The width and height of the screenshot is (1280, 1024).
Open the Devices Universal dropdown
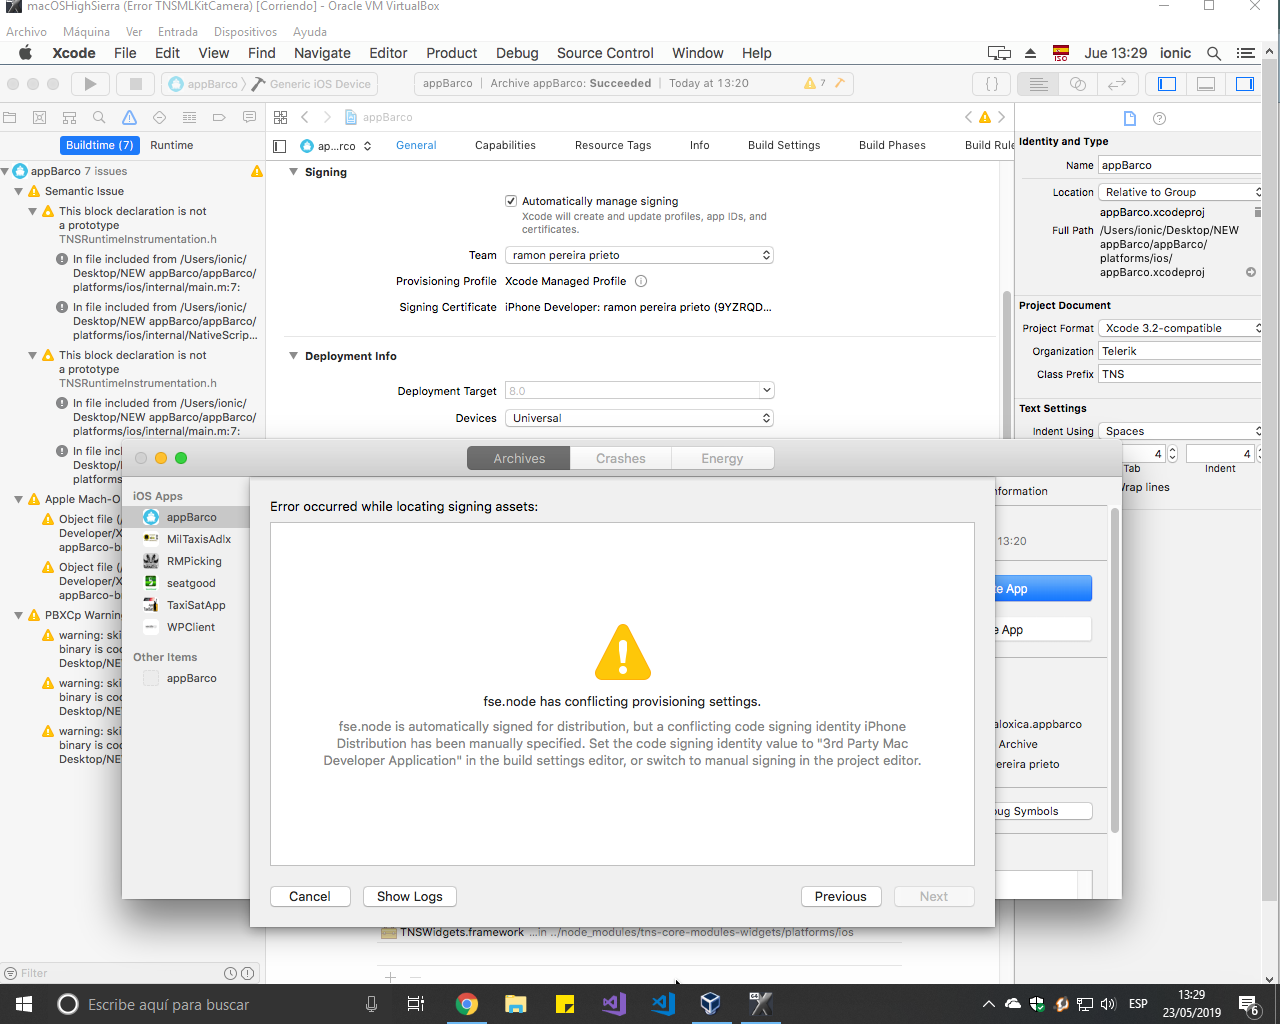[x=639, y=418]
